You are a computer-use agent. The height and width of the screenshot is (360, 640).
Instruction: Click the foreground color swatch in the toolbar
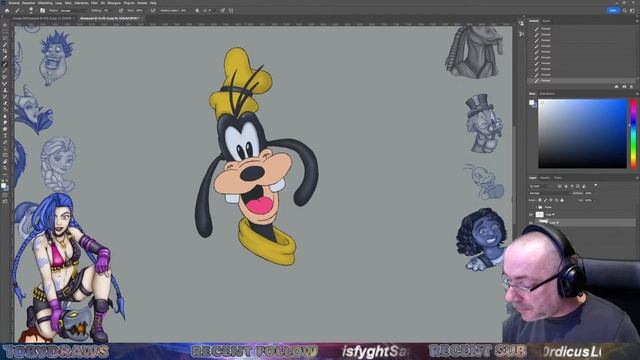[x=3, y=185]
